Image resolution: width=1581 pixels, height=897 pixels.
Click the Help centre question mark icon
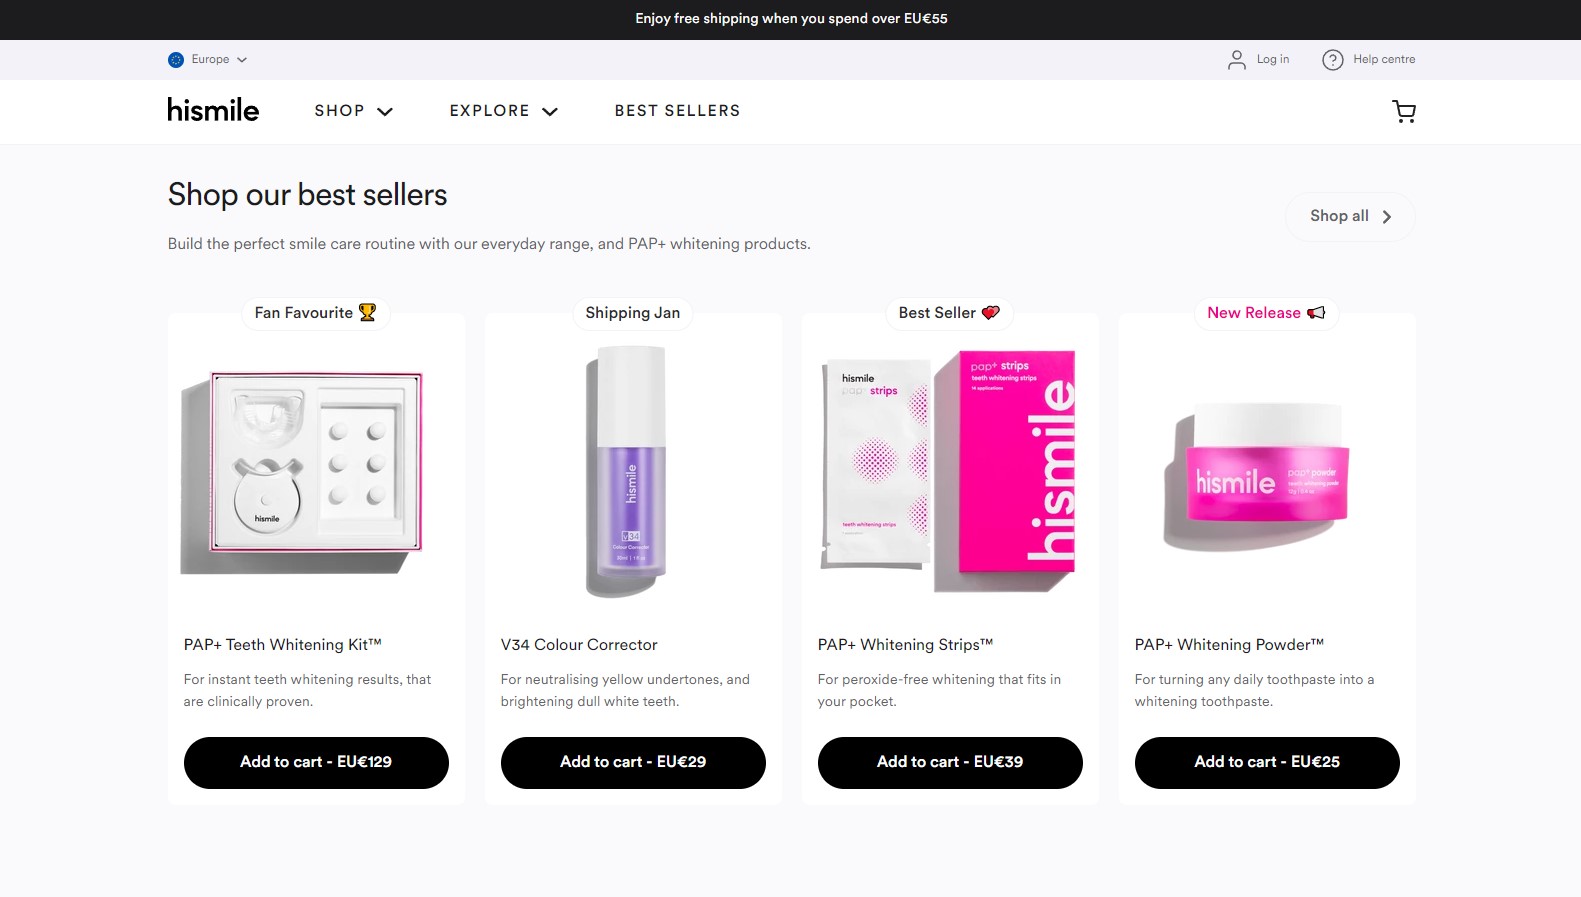coord(1332,60)
